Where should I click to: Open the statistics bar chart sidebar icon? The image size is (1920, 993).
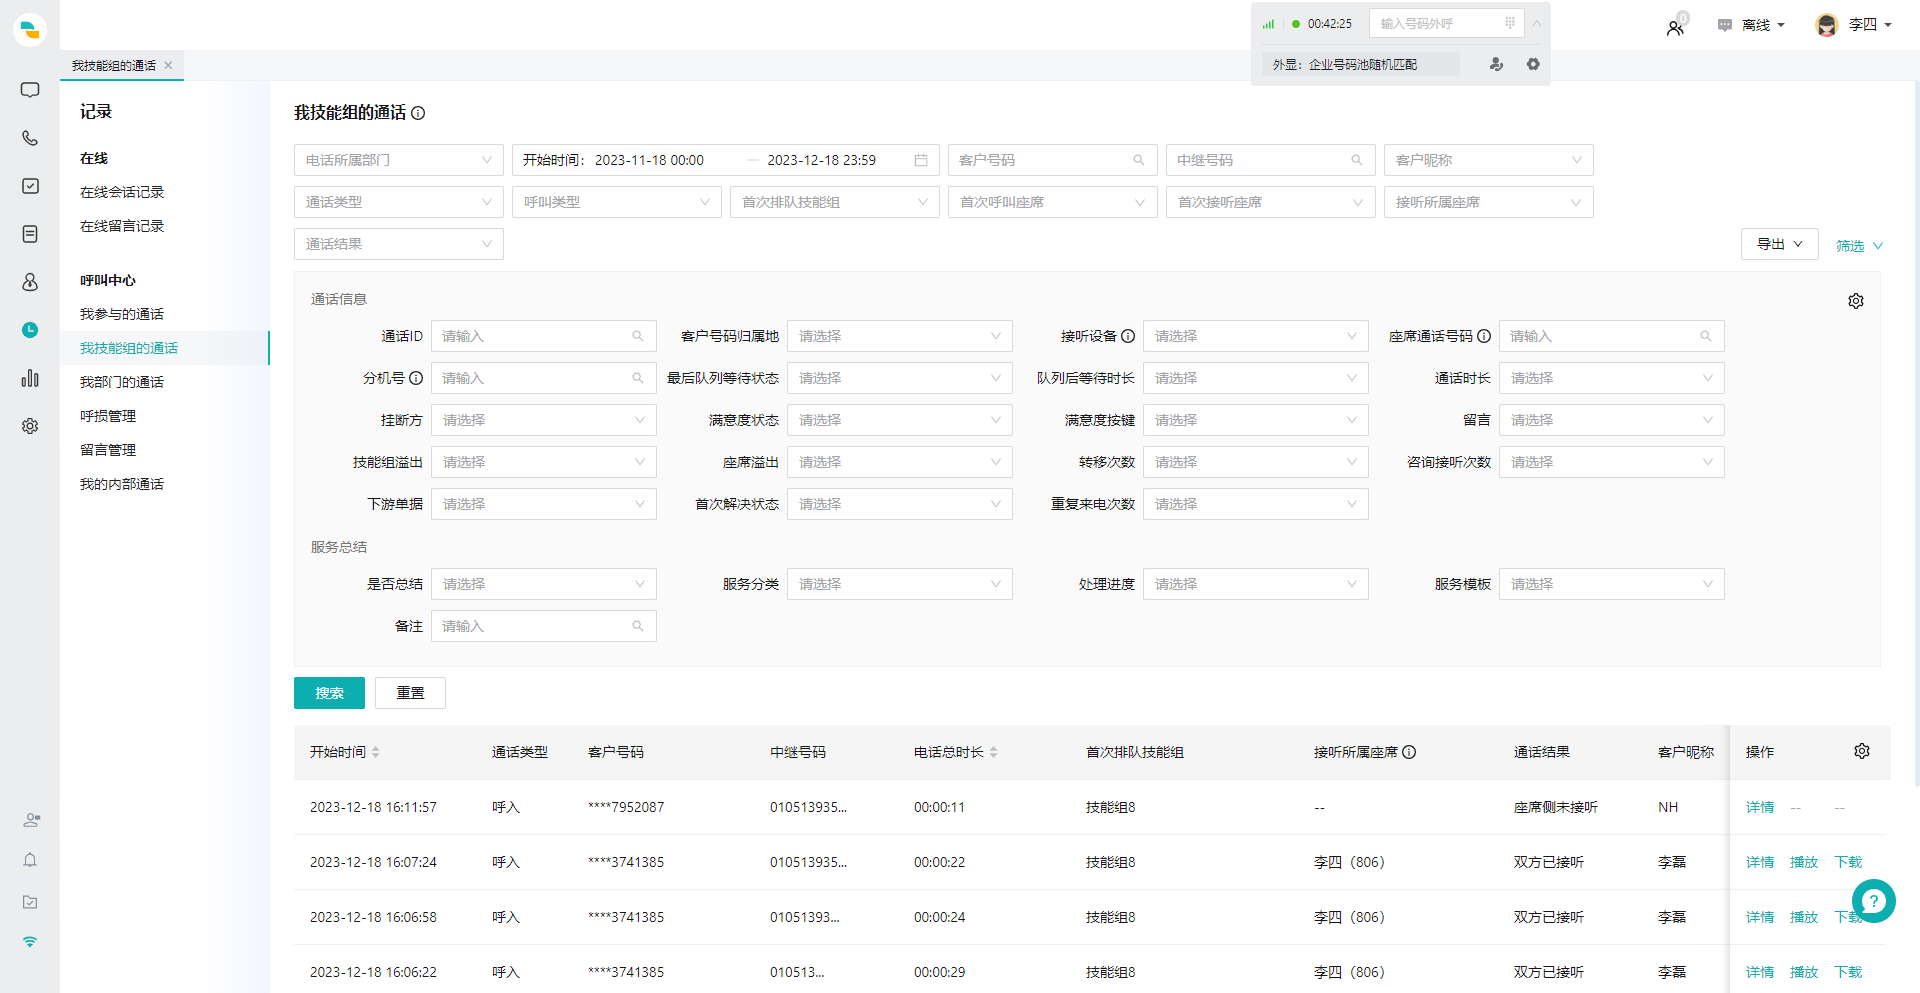pyautogui.click(x=30, y=378)
